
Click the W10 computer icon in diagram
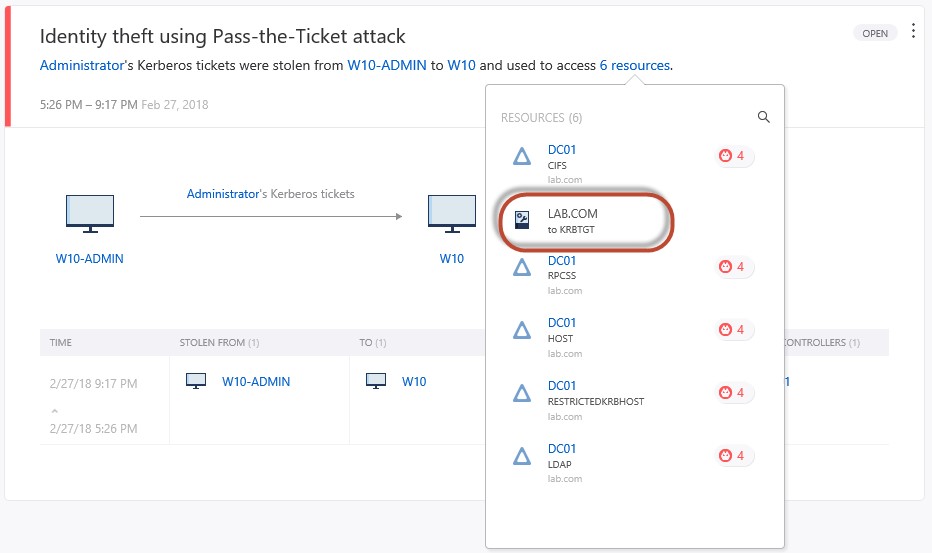tap(452, 214)
